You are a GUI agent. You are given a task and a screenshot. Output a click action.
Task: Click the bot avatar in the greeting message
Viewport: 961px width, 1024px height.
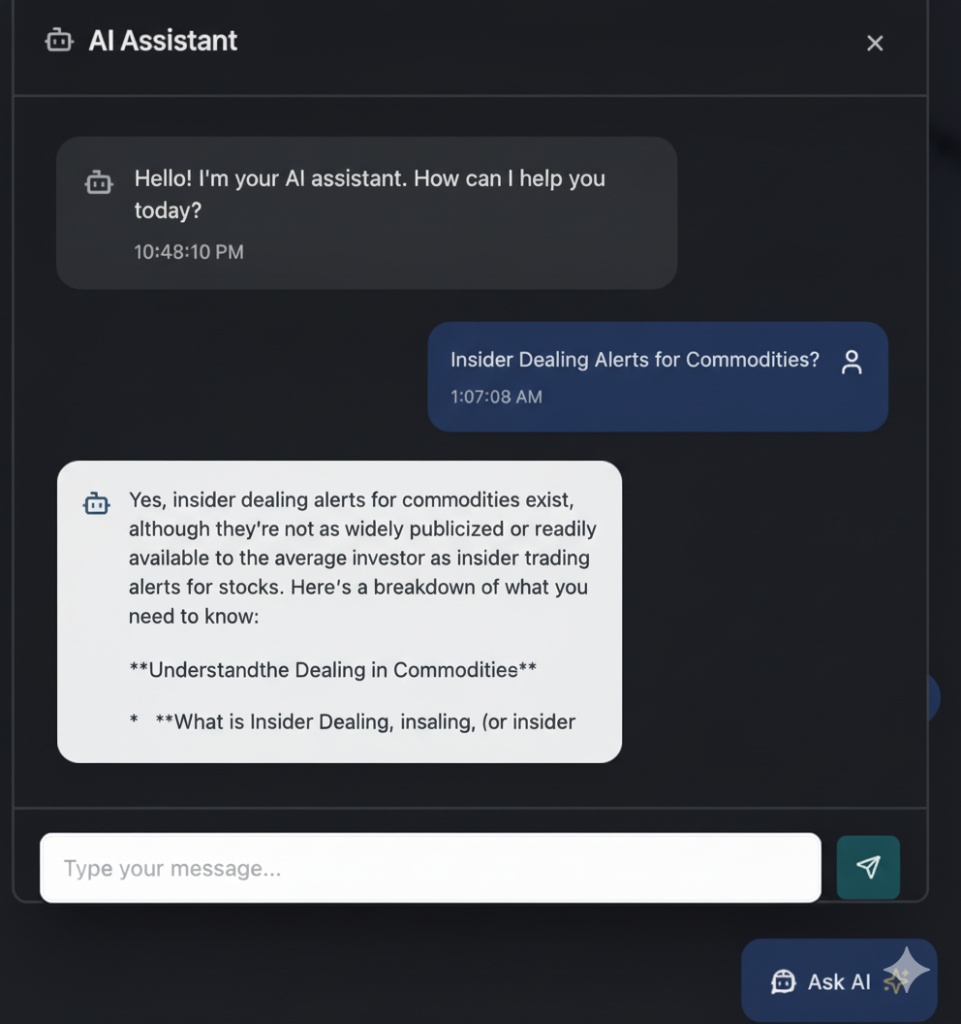[x=98, y=182]
